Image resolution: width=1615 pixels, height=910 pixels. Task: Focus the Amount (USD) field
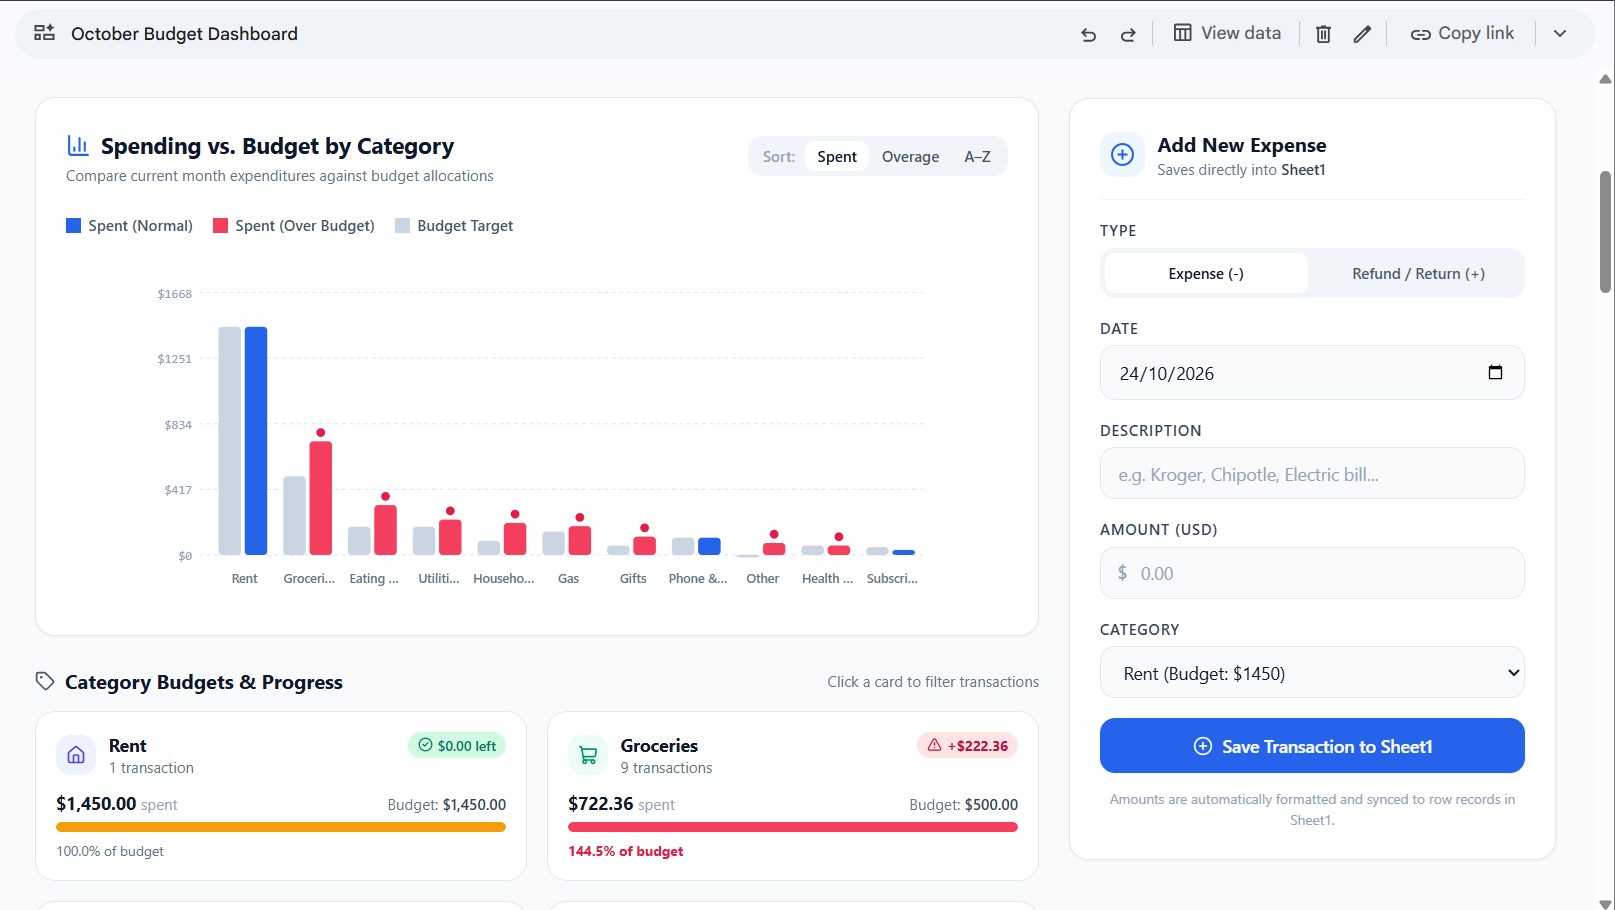(x=1312, y=573)
